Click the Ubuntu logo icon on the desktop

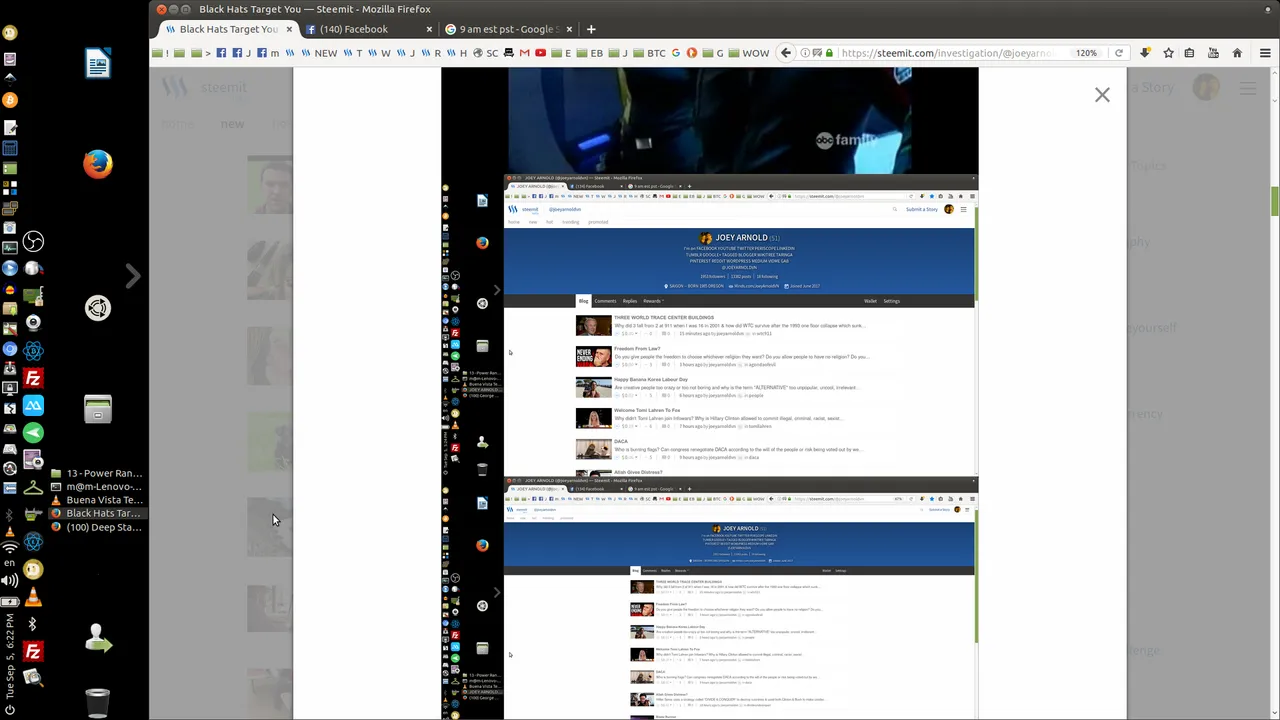[x=97, y=308]
